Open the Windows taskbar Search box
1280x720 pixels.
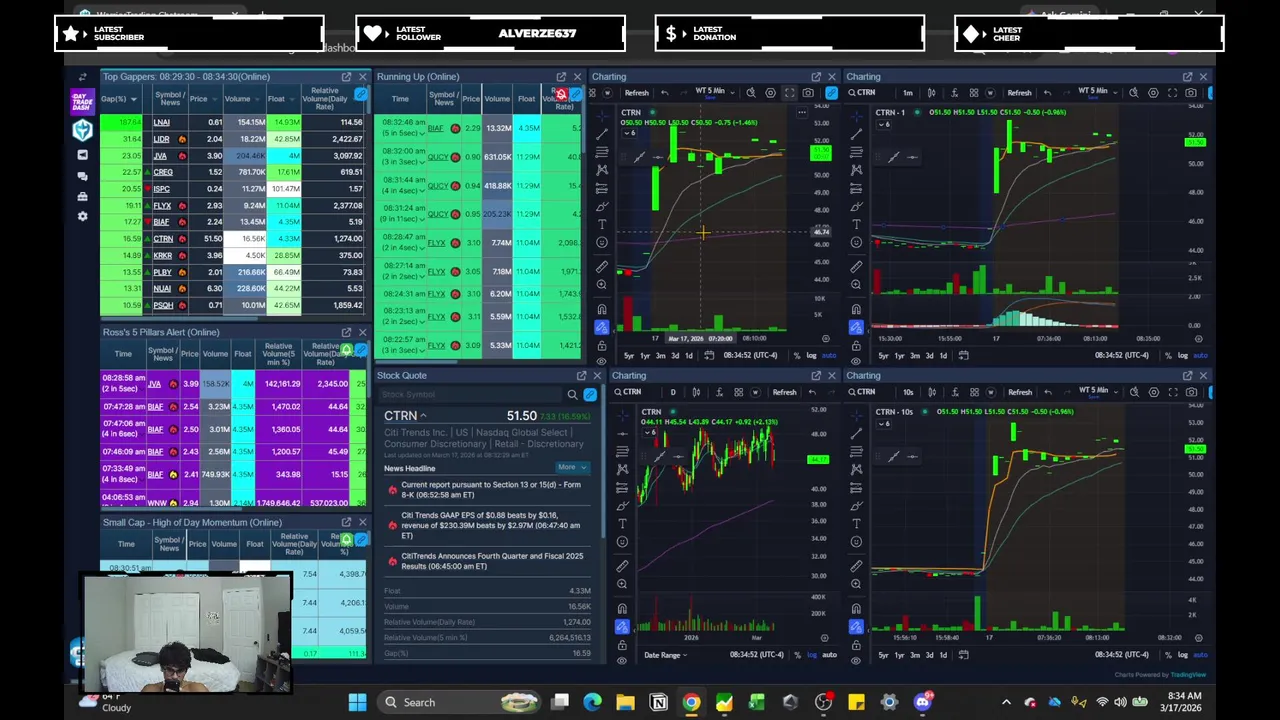tap(461, 702)
